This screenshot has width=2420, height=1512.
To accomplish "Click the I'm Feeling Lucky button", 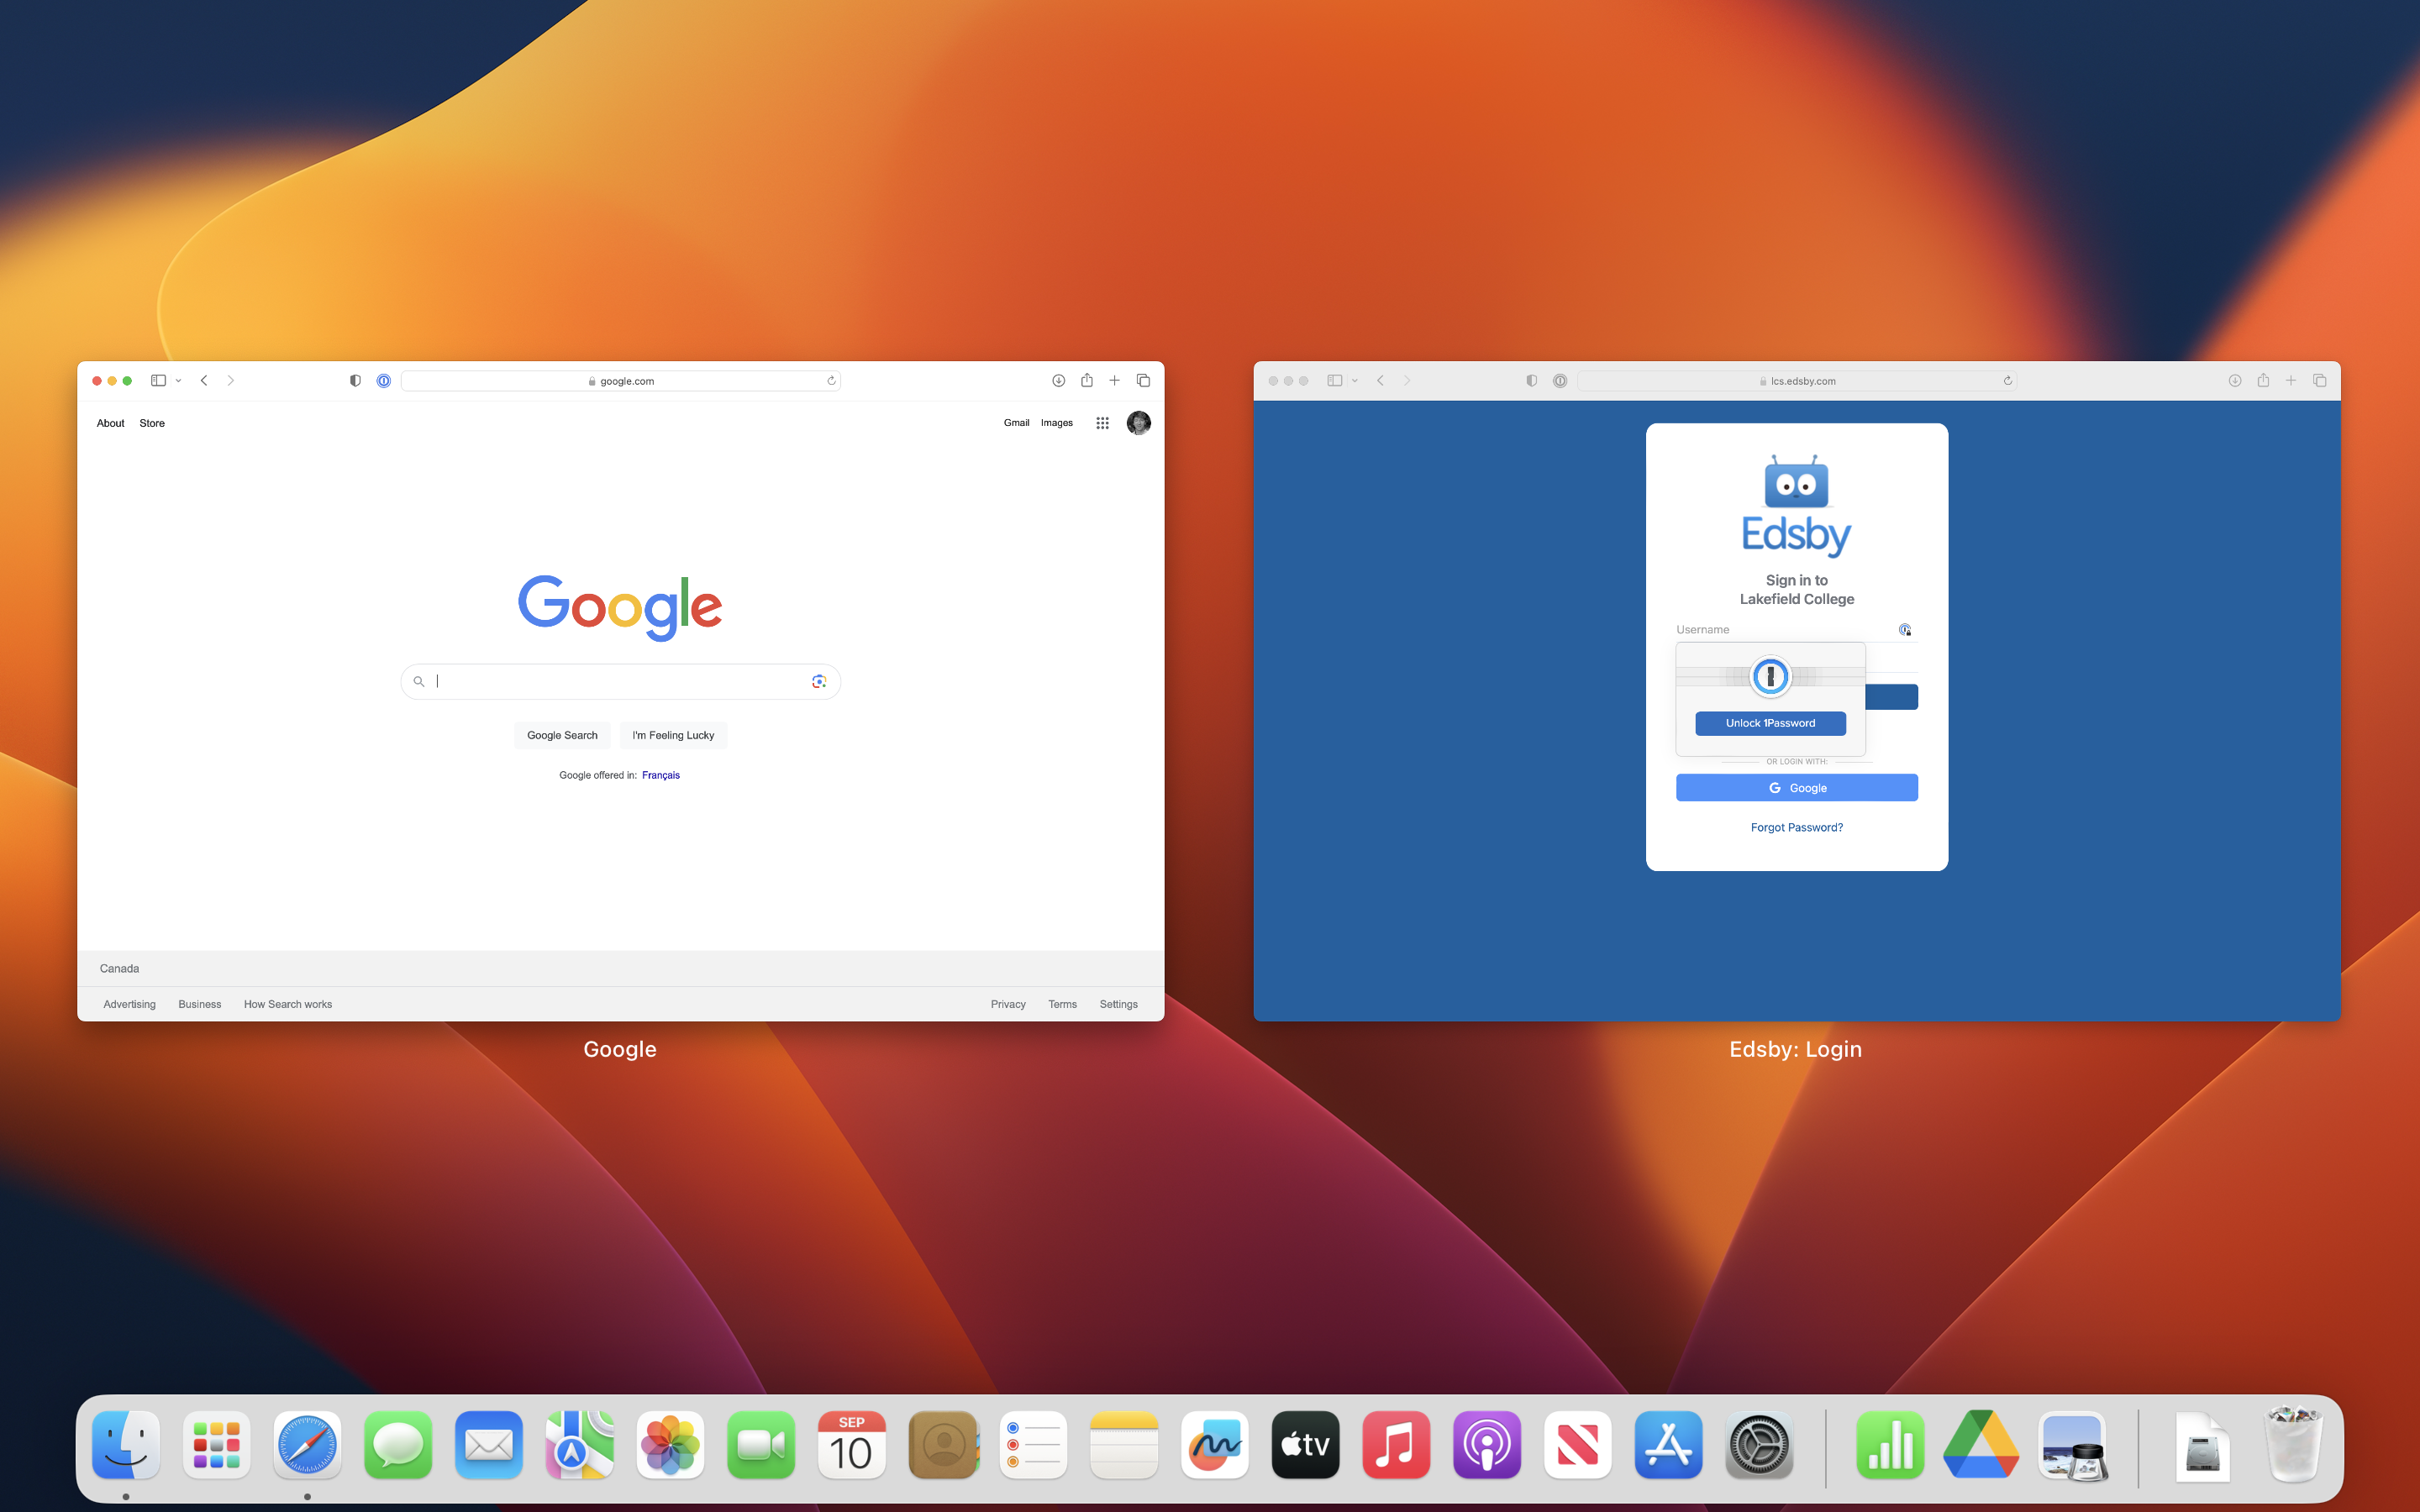I will tap(673, 735).
